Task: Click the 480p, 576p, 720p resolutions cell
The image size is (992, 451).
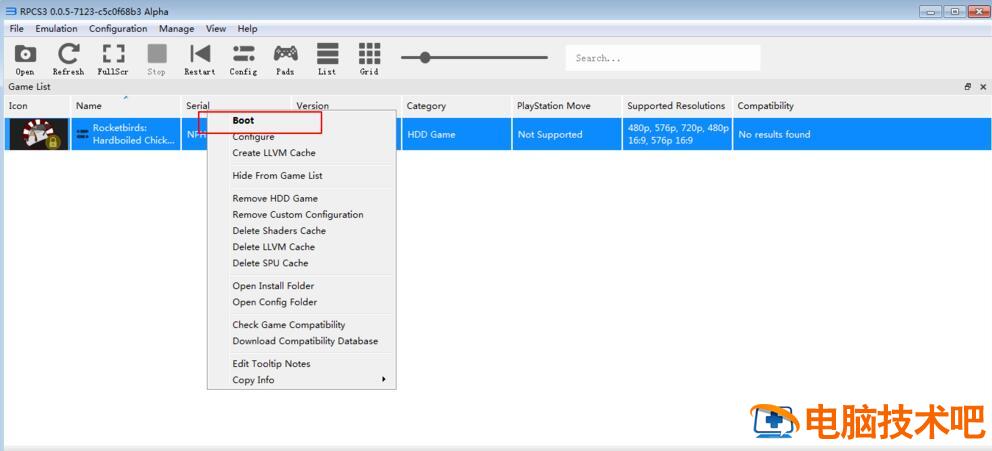Action: [x=677, y=134]
